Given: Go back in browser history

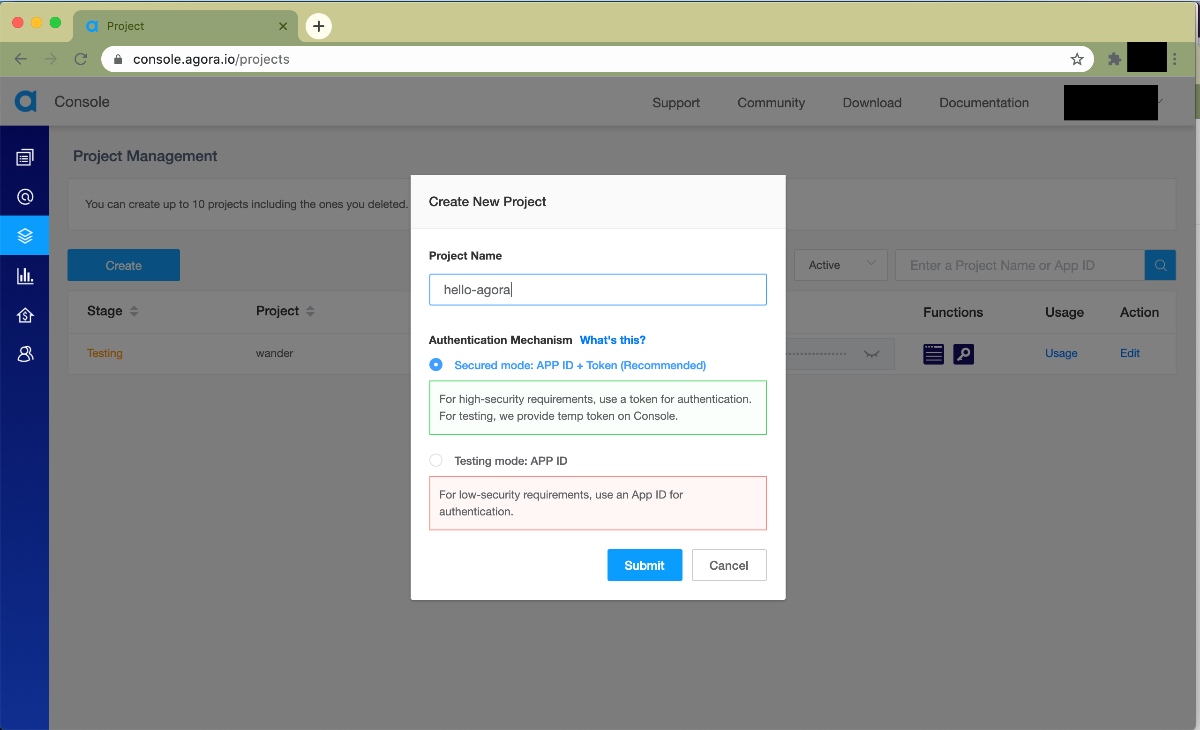Looking at the screenshot, I should [20, 59].
